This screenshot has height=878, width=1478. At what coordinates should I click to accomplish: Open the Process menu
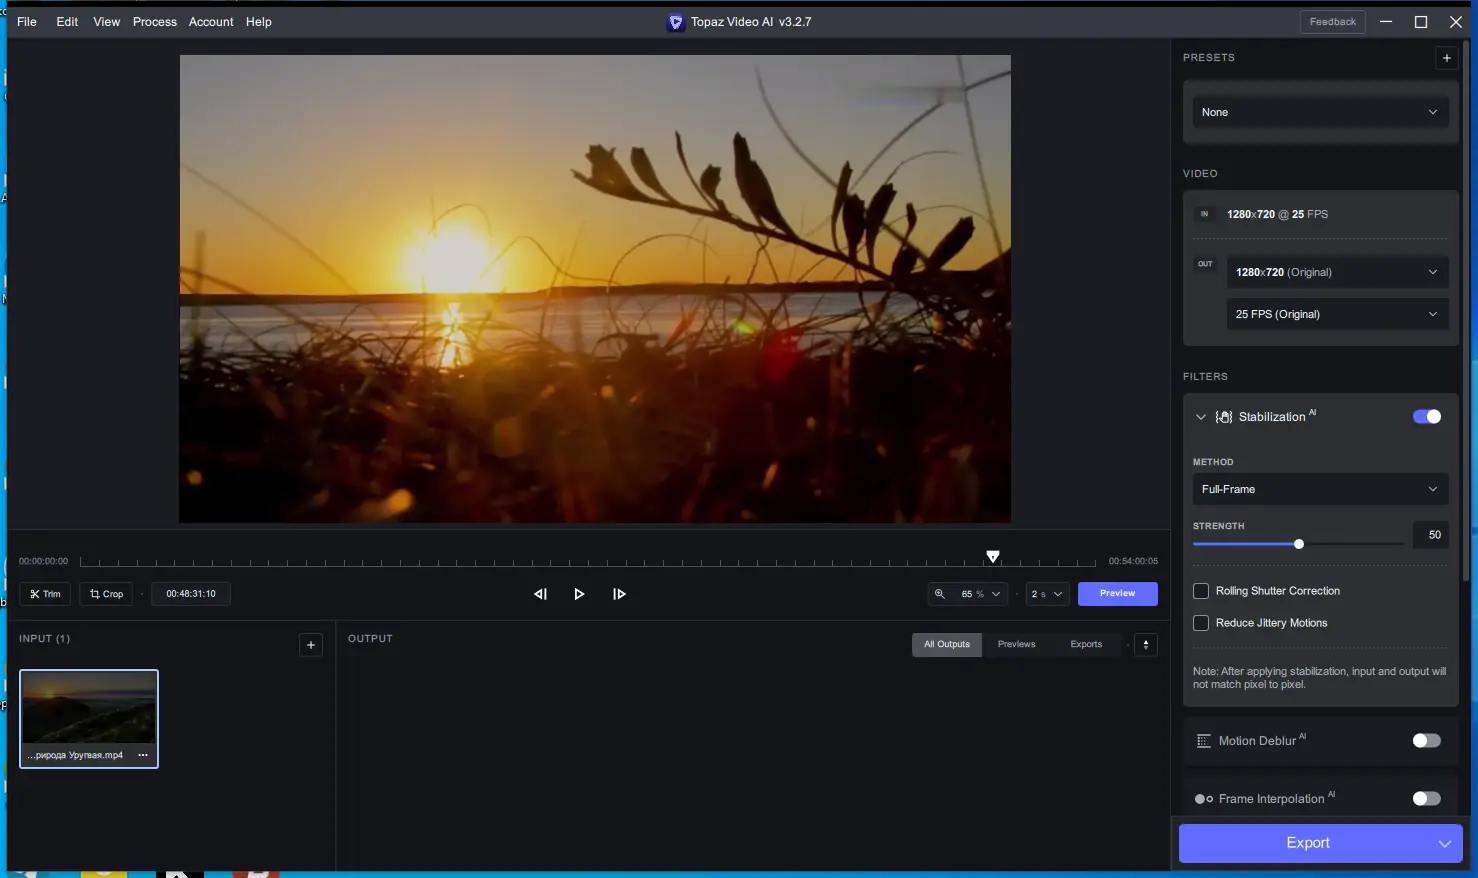(154, 22)
